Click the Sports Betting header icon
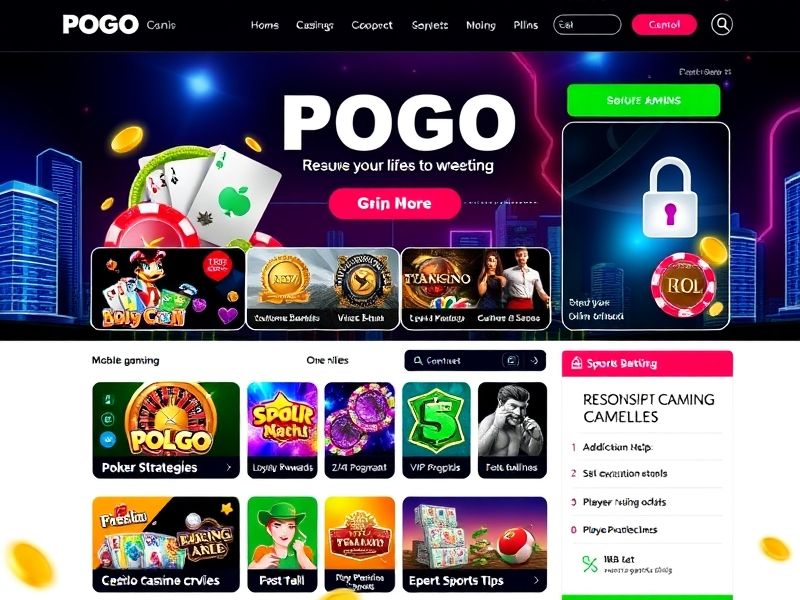Viewport: 800px width, 600px height. (577, 363)
